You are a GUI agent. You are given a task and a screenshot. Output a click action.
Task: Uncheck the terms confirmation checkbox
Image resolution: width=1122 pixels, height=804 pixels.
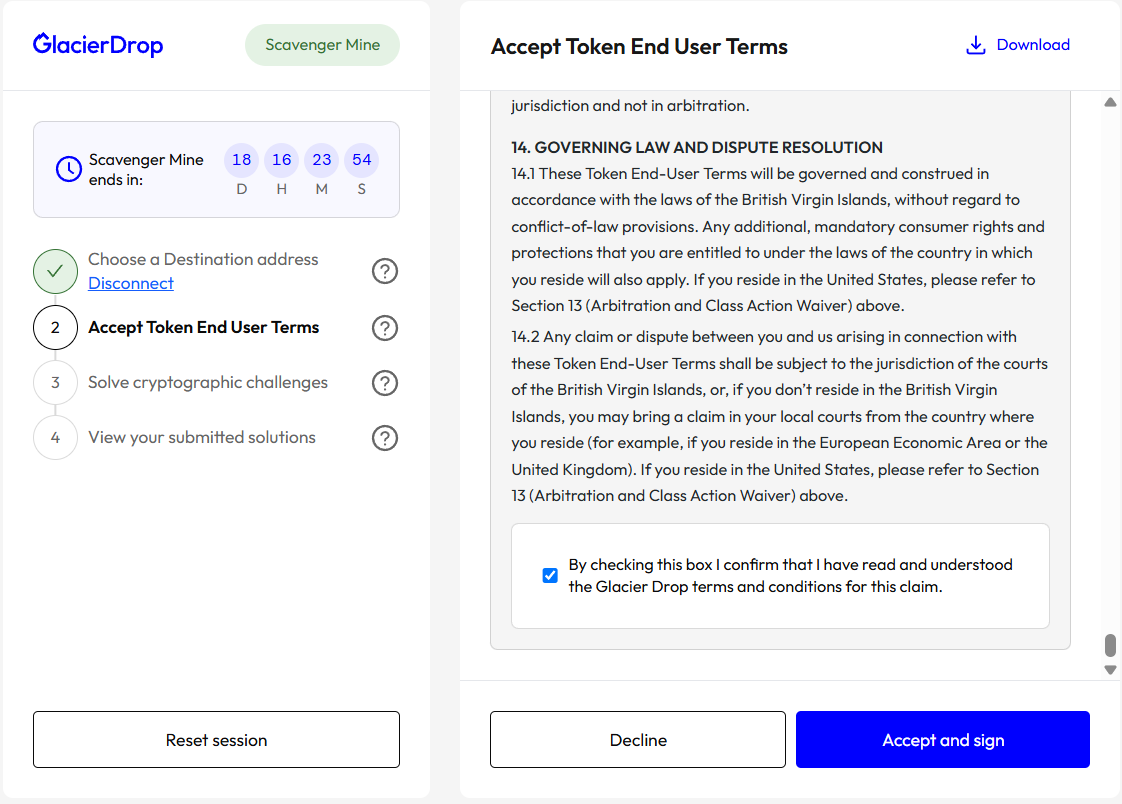click(x=550, y=576)
